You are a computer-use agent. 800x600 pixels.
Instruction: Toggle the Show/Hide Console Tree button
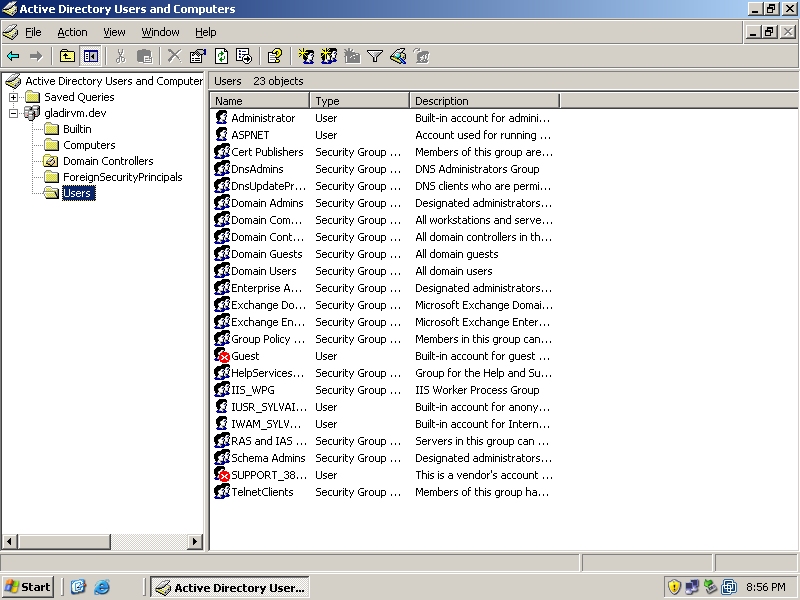pyautogui.click(x=91, y=56)
